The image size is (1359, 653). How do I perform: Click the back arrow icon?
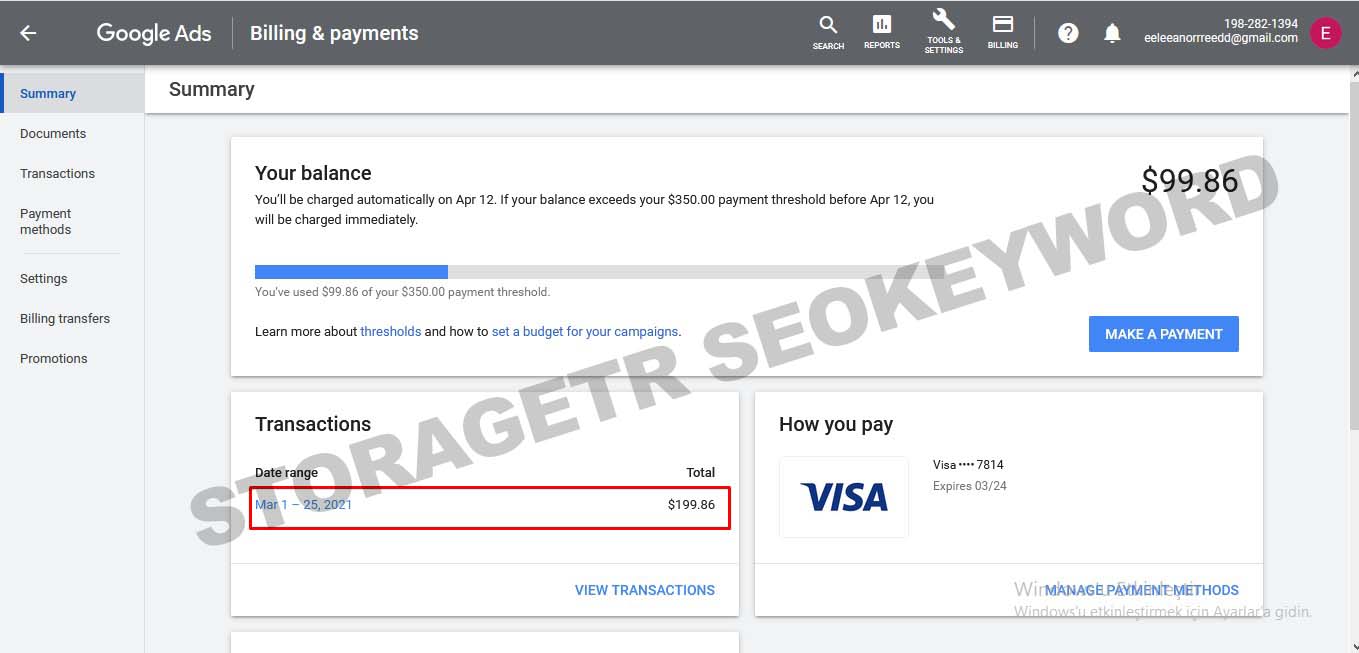[x=28, y=33]
